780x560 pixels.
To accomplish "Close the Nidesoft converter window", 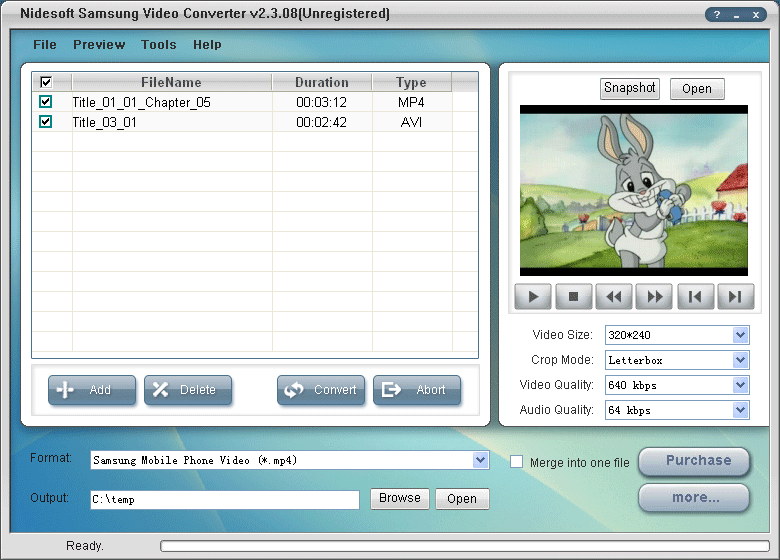I will (756, 14).
